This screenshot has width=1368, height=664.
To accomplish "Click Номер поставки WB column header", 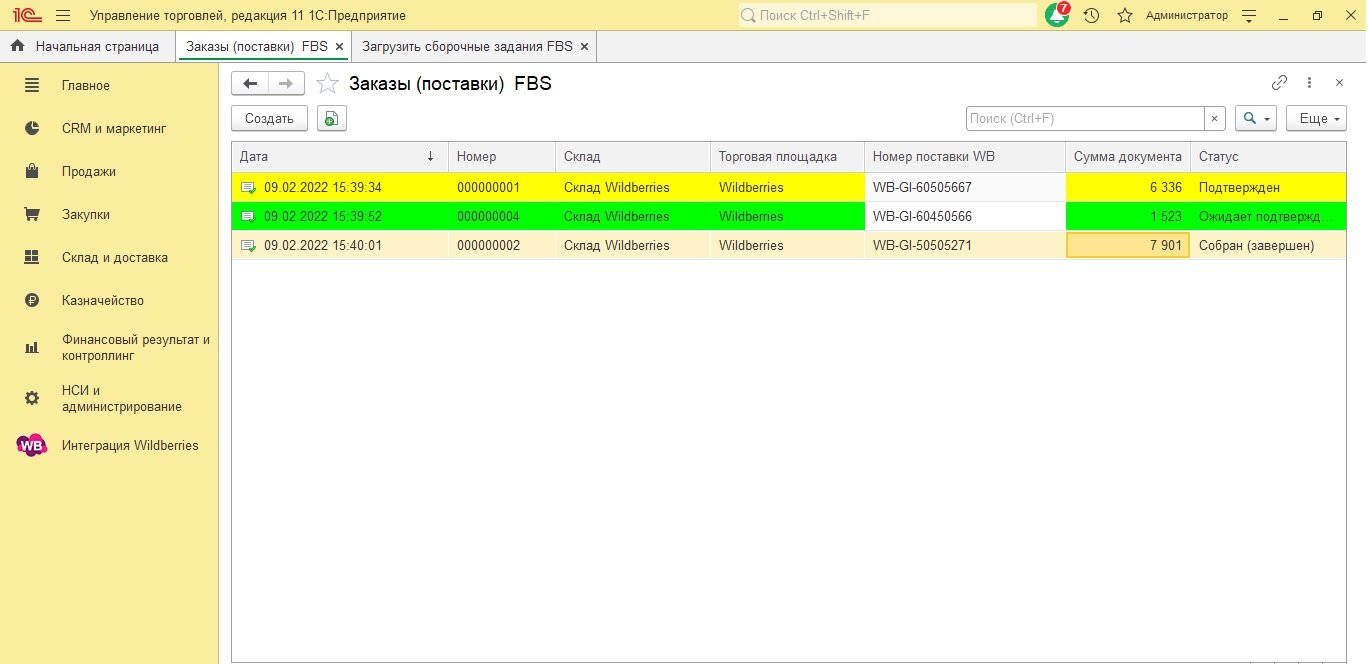I will 965,157.
